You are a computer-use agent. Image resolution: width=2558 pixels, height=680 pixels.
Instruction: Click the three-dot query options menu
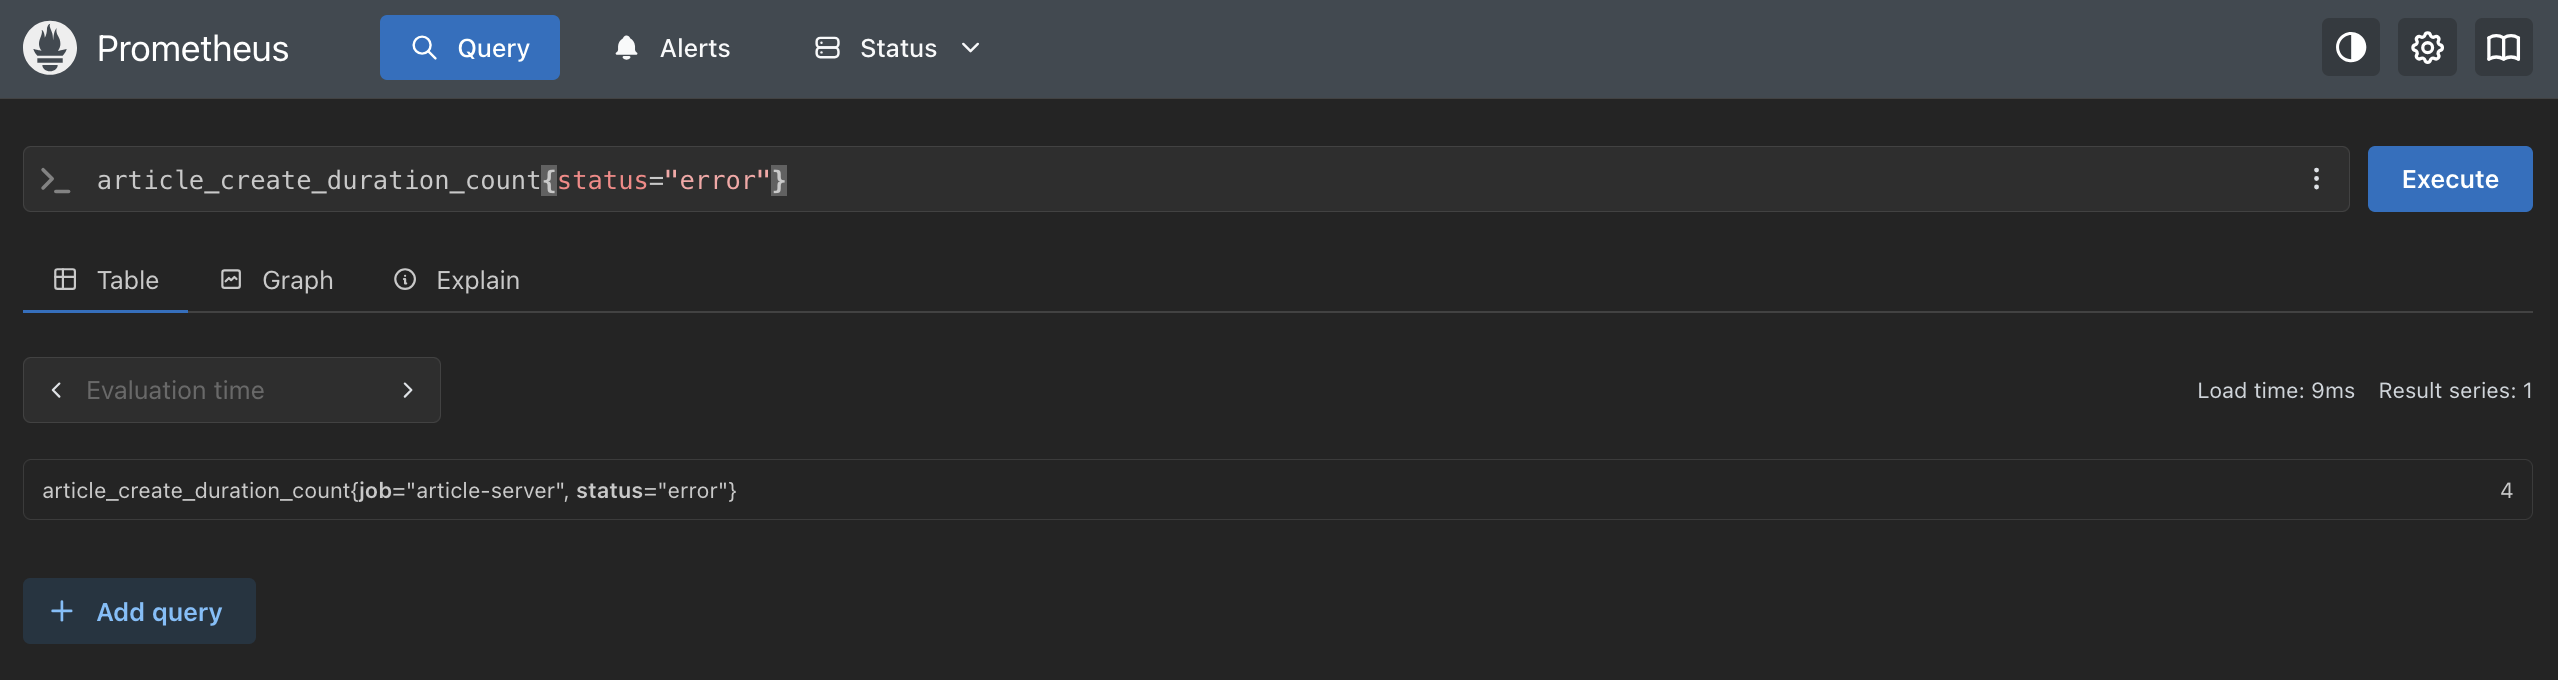tap(2316, 179)
